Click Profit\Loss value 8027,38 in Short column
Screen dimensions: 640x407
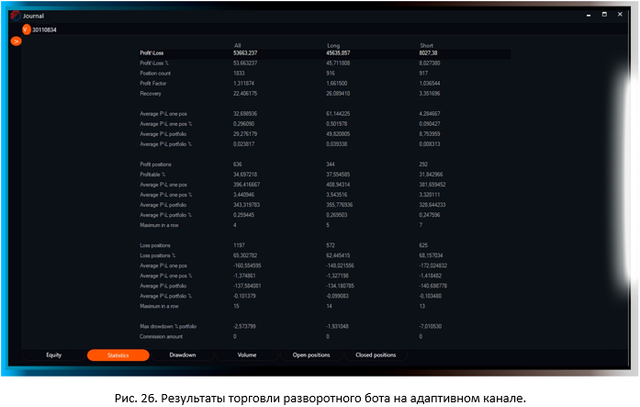pos(428,53)
